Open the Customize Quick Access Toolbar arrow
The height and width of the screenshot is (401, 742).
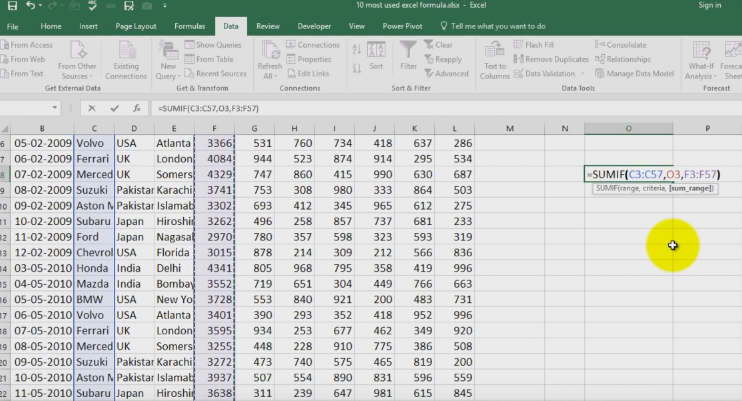coord(165,6)
